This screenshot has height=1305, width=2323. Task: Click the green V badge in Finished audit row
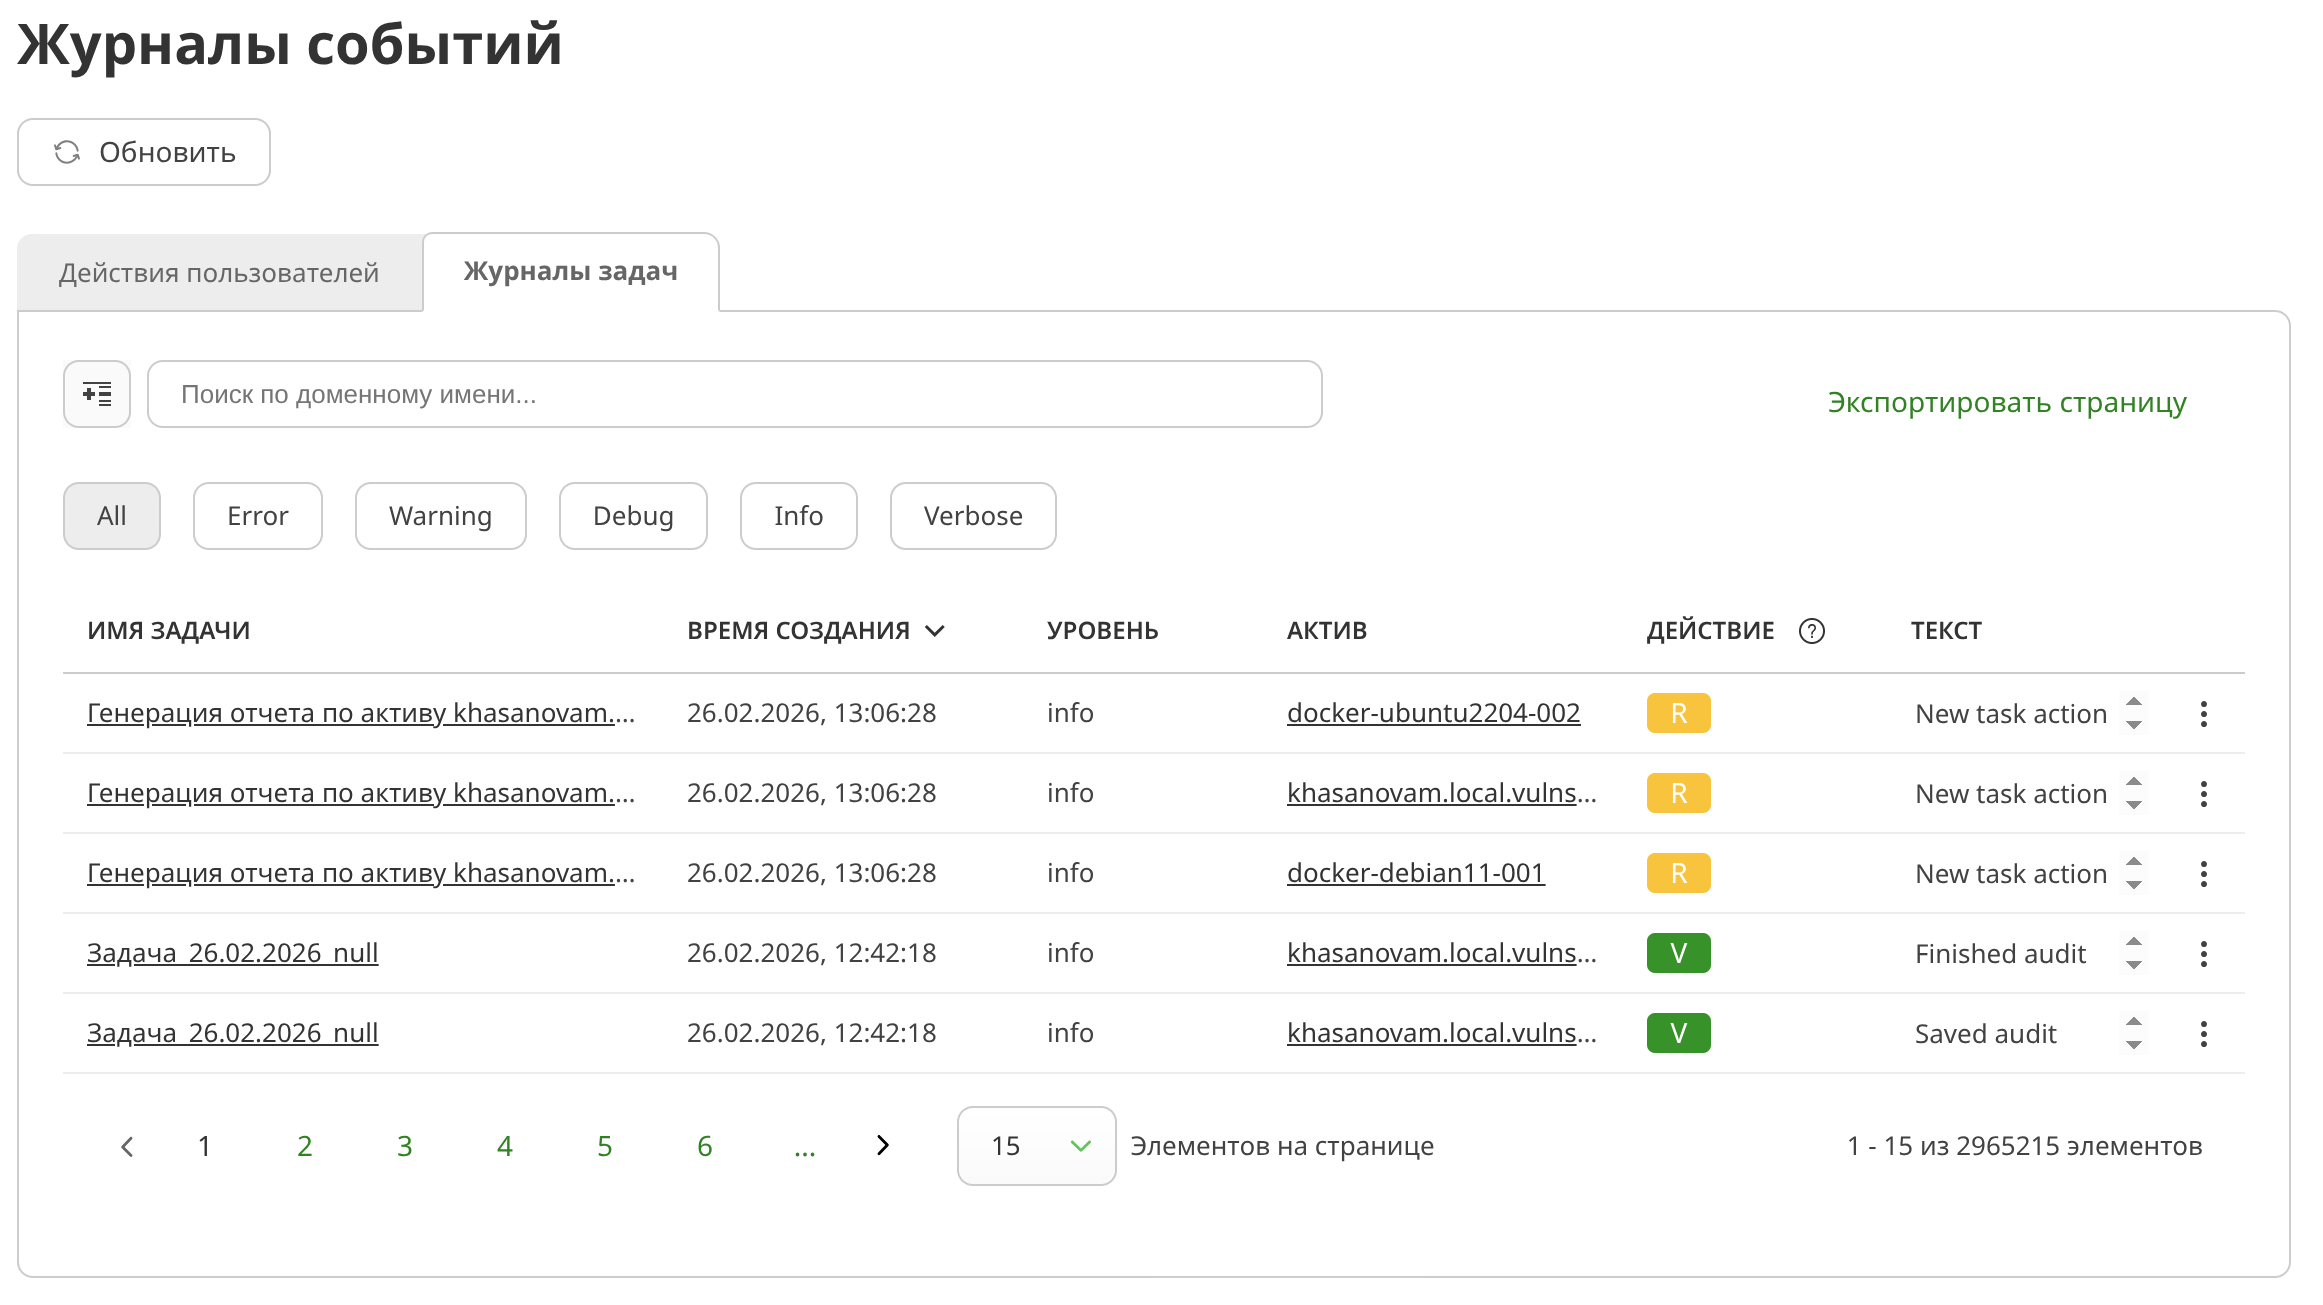pos(1678,953)
